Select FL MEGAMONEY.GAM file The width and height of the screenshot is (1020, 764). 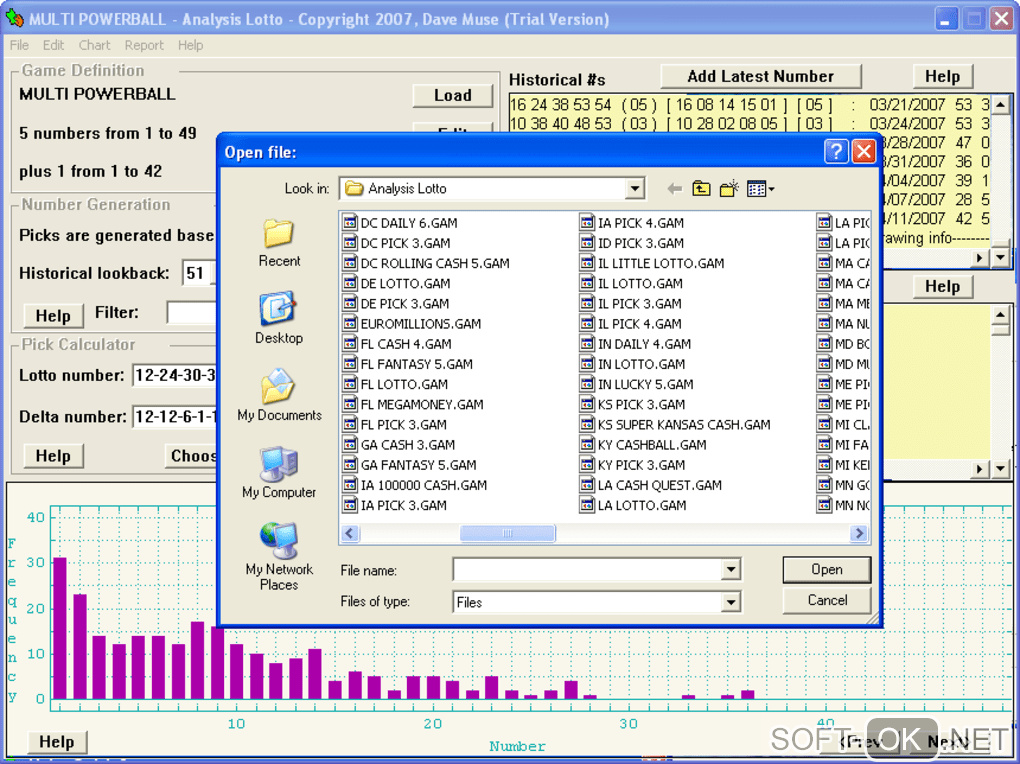[421, 405]
